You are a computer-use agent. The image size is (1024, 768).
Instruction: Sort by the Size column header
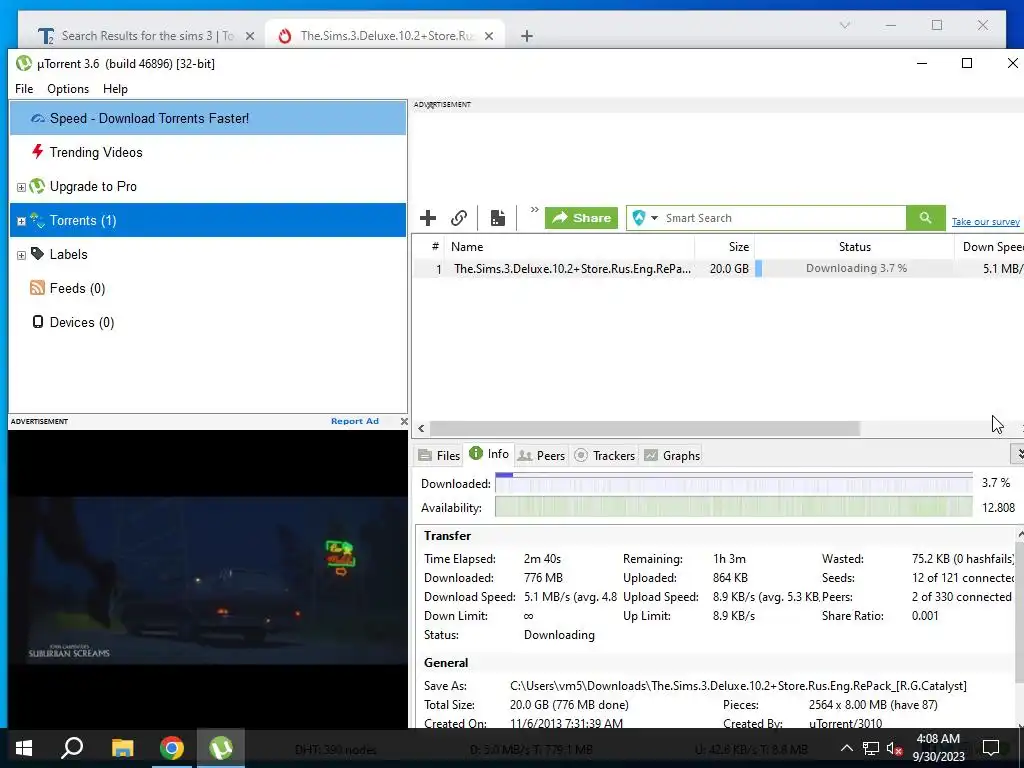(724, 247)
